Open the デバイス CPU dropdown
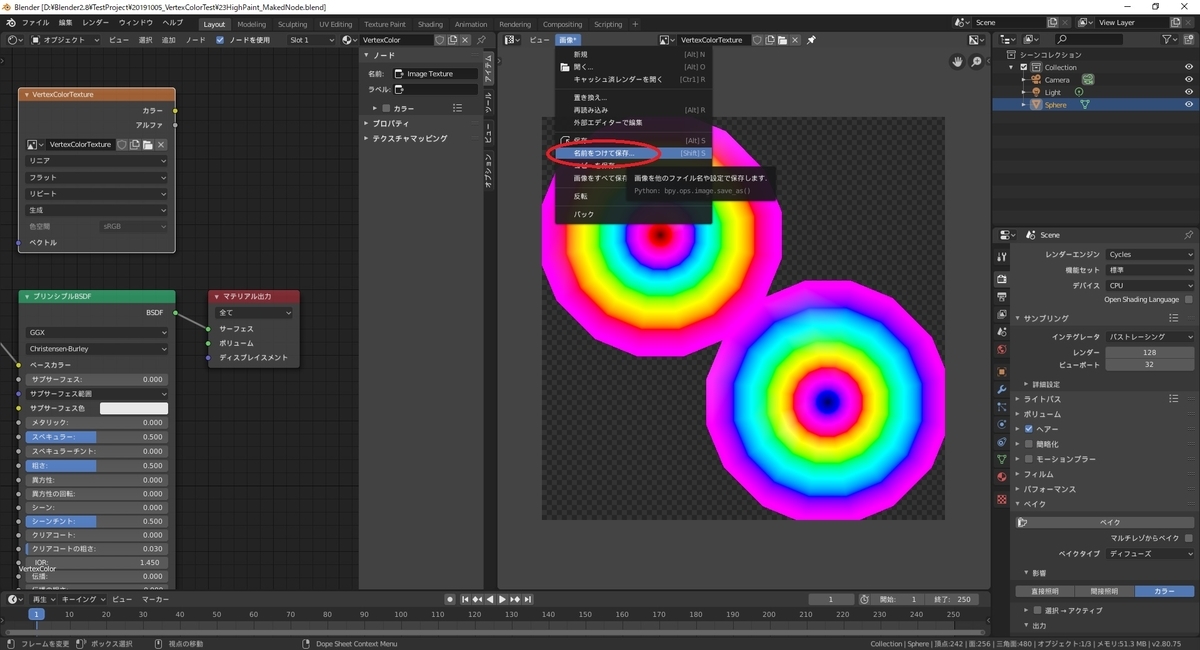 coord(1150,285)
